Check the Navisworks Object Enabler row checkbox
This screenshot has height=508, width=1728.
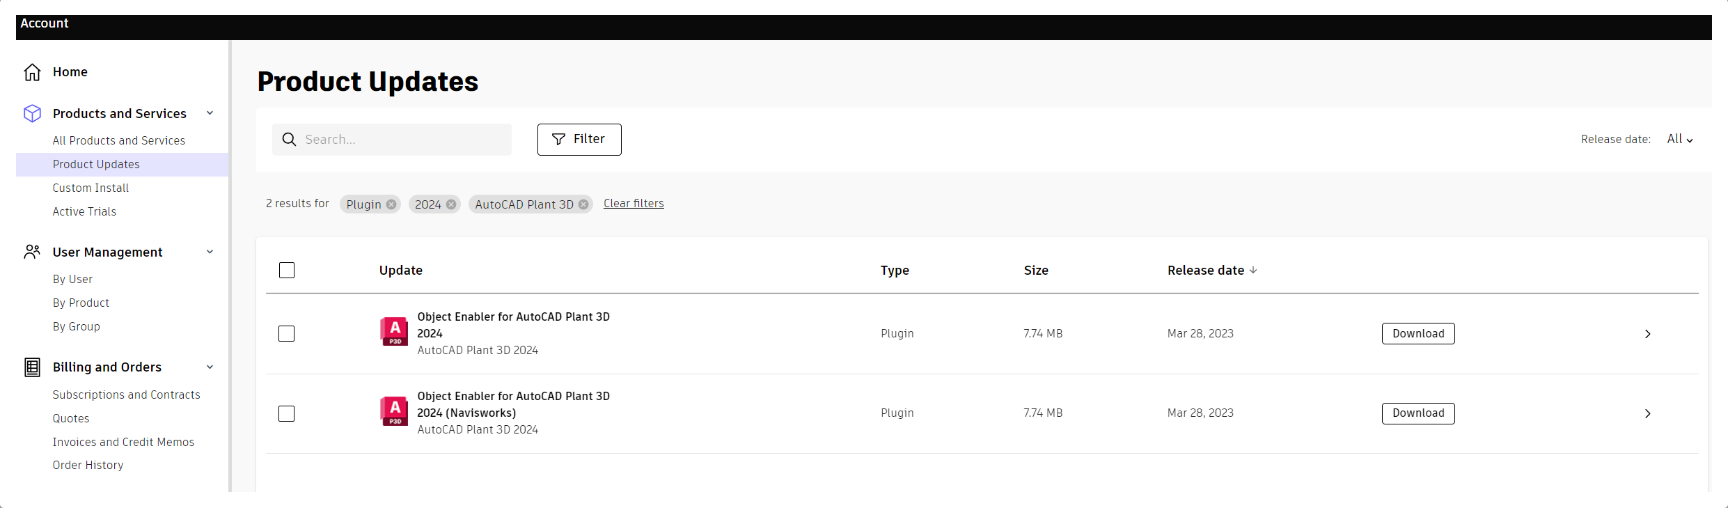(x=287, y=413)
